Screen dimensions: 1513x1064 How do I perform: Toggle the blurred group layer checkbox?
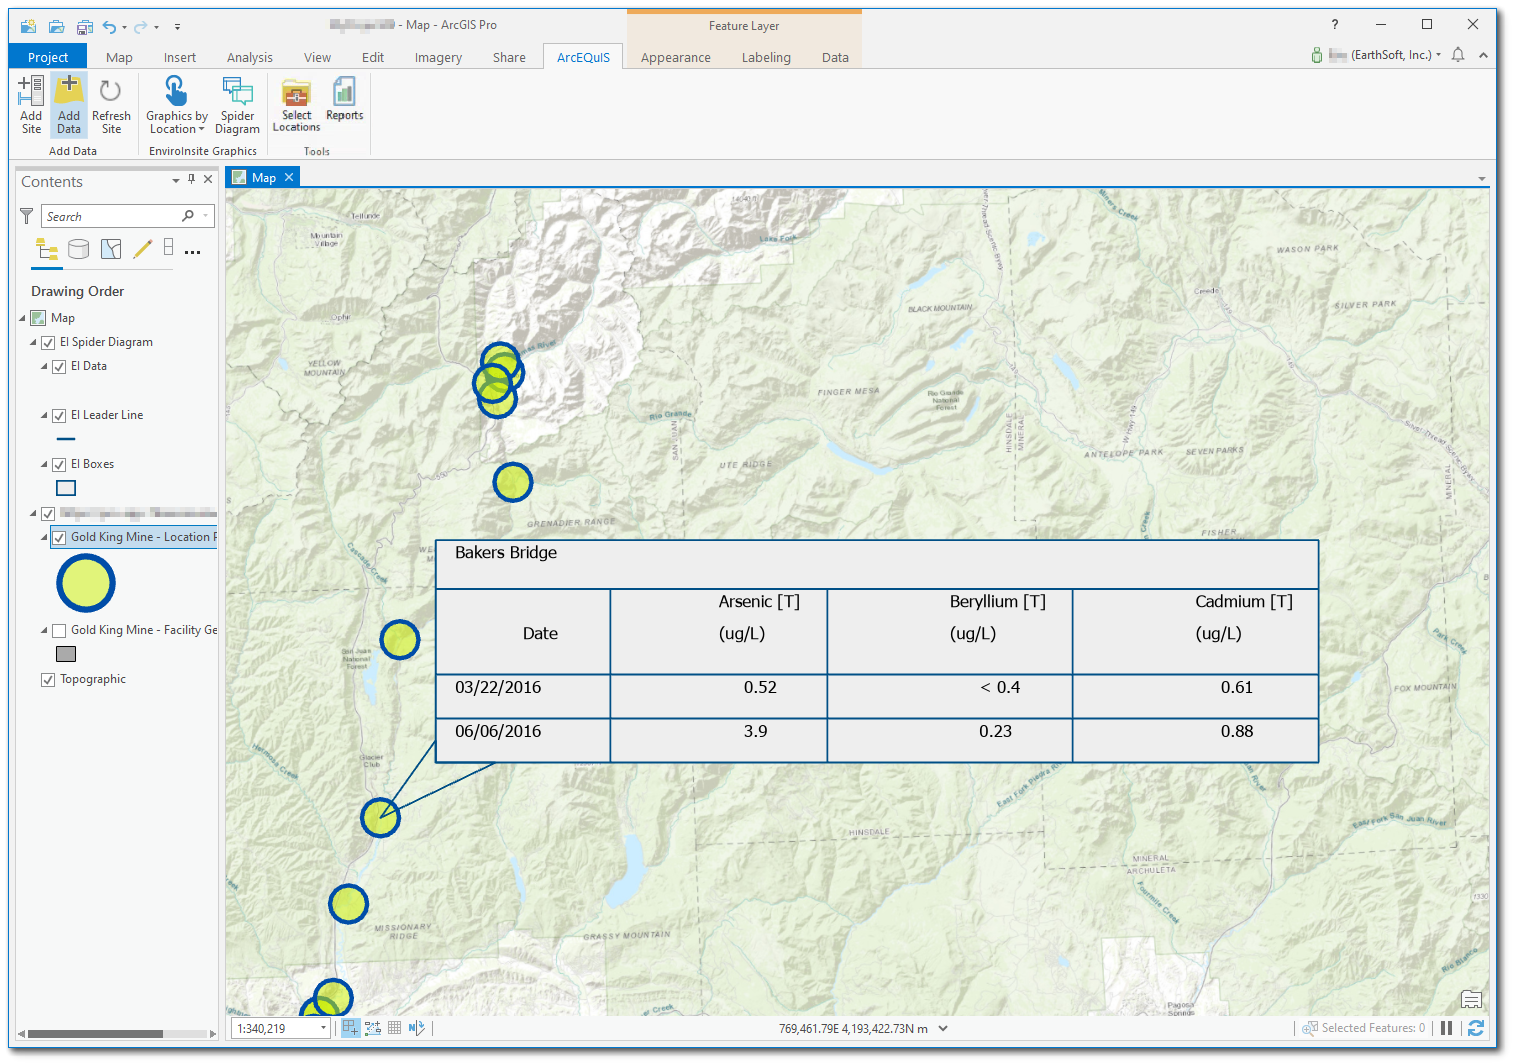pyautogui.click(x=48, y=514)
